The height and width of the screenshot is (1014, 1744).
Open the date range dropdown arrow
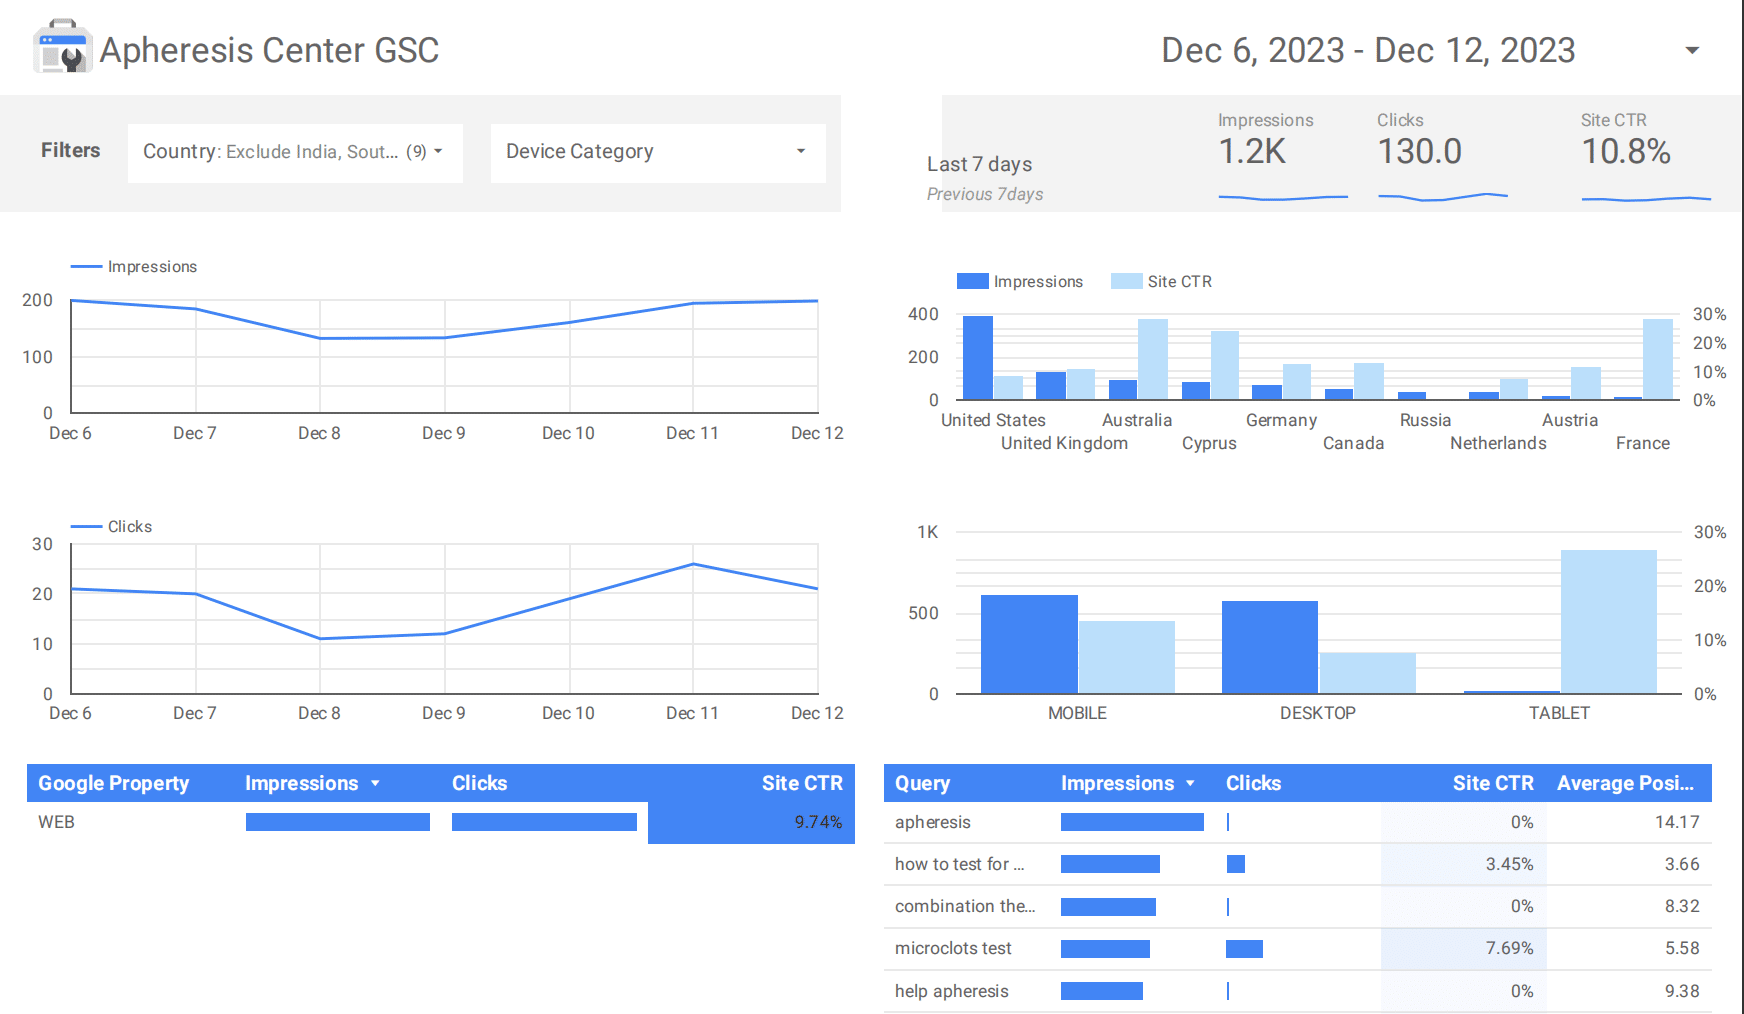pos(1692,50)
